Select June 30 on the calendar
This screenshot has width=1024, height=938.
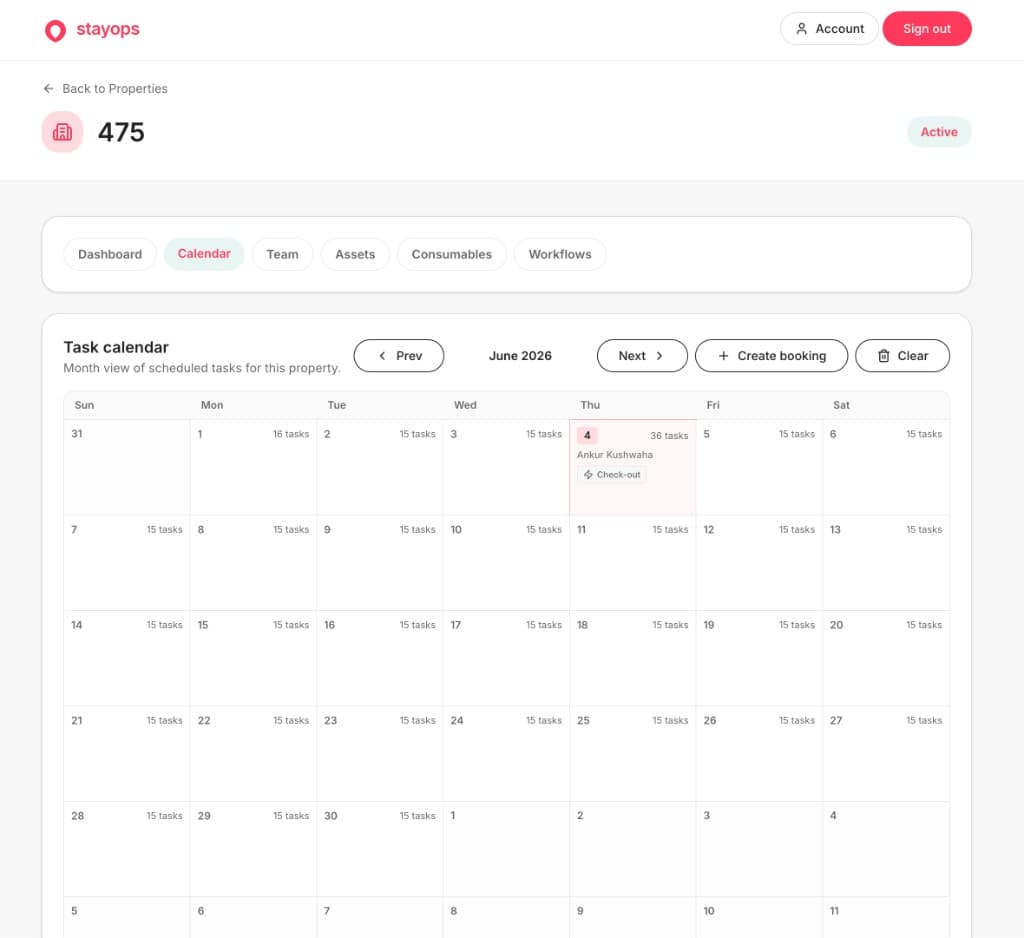[379, 849]
